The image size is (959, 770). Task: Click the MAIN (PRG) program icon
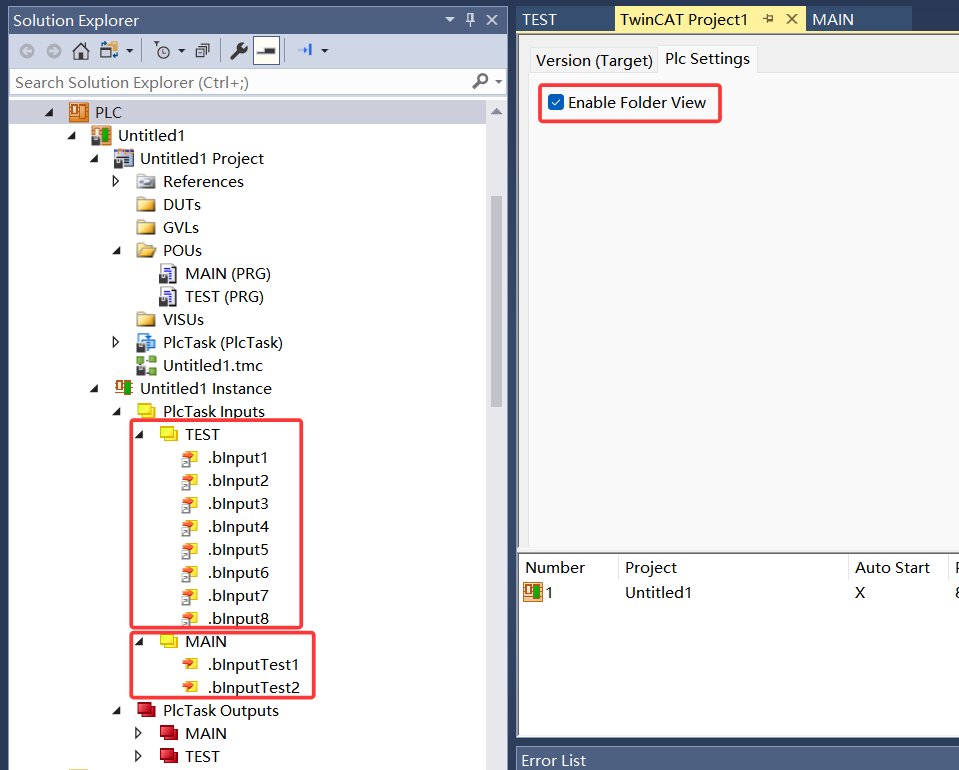coord(168,273)
